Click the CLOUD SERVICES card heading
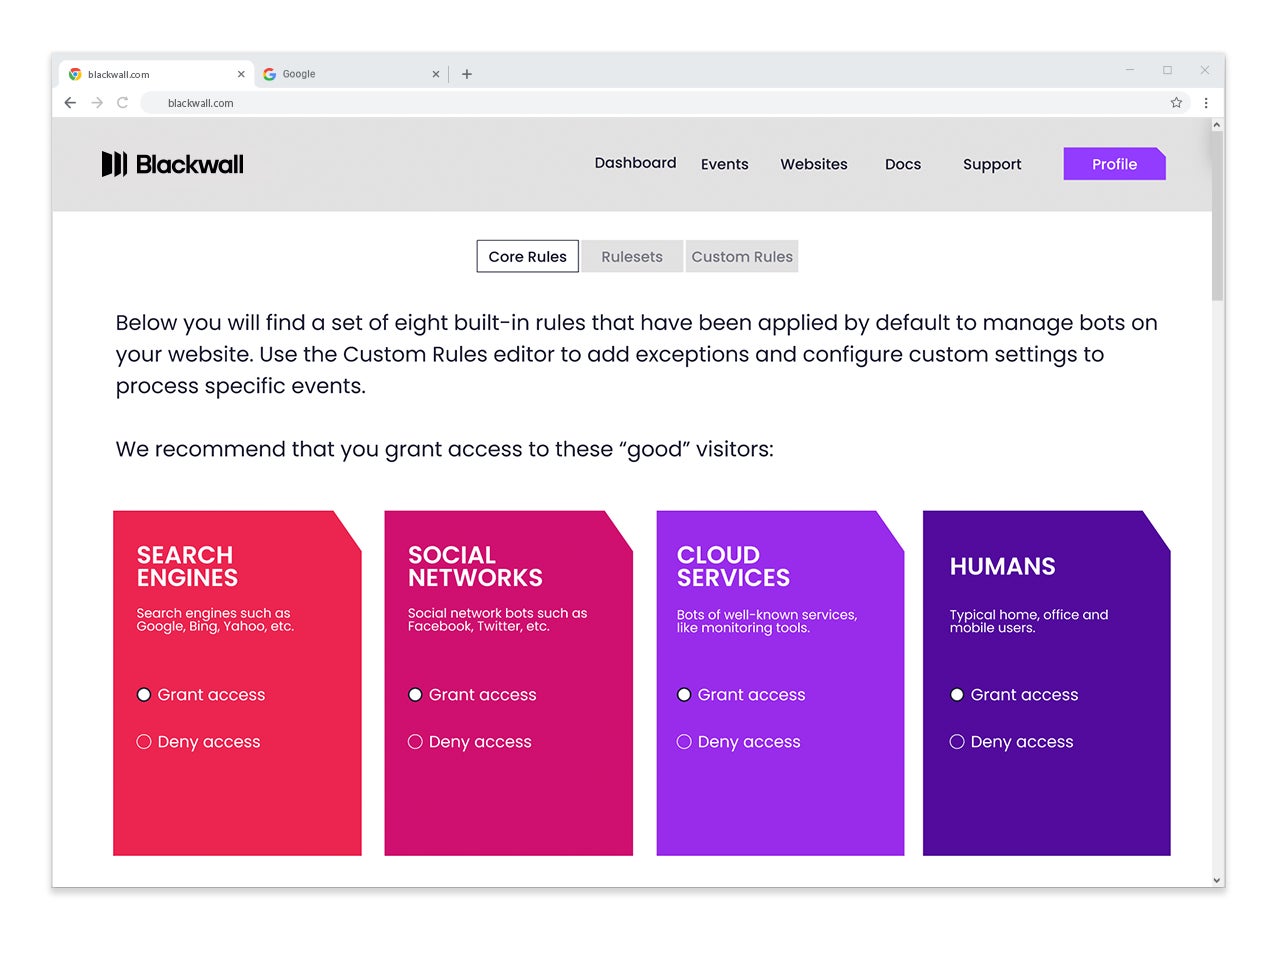The image size is (1280, 960). point(733,566)
